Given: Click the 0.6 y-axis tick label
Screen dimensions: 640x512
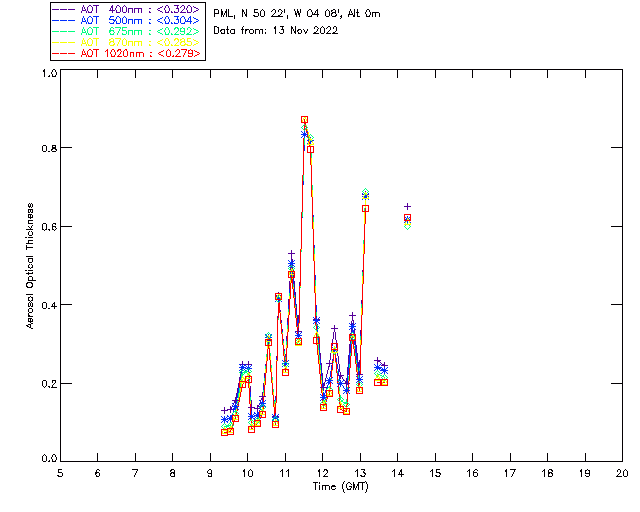Looking at the screenshot, I should 49,227.
